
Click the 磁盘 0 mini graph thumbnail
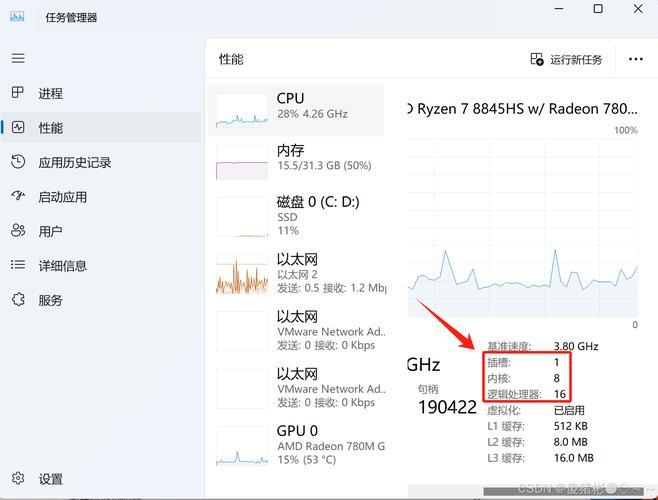[x=242, y=217]
